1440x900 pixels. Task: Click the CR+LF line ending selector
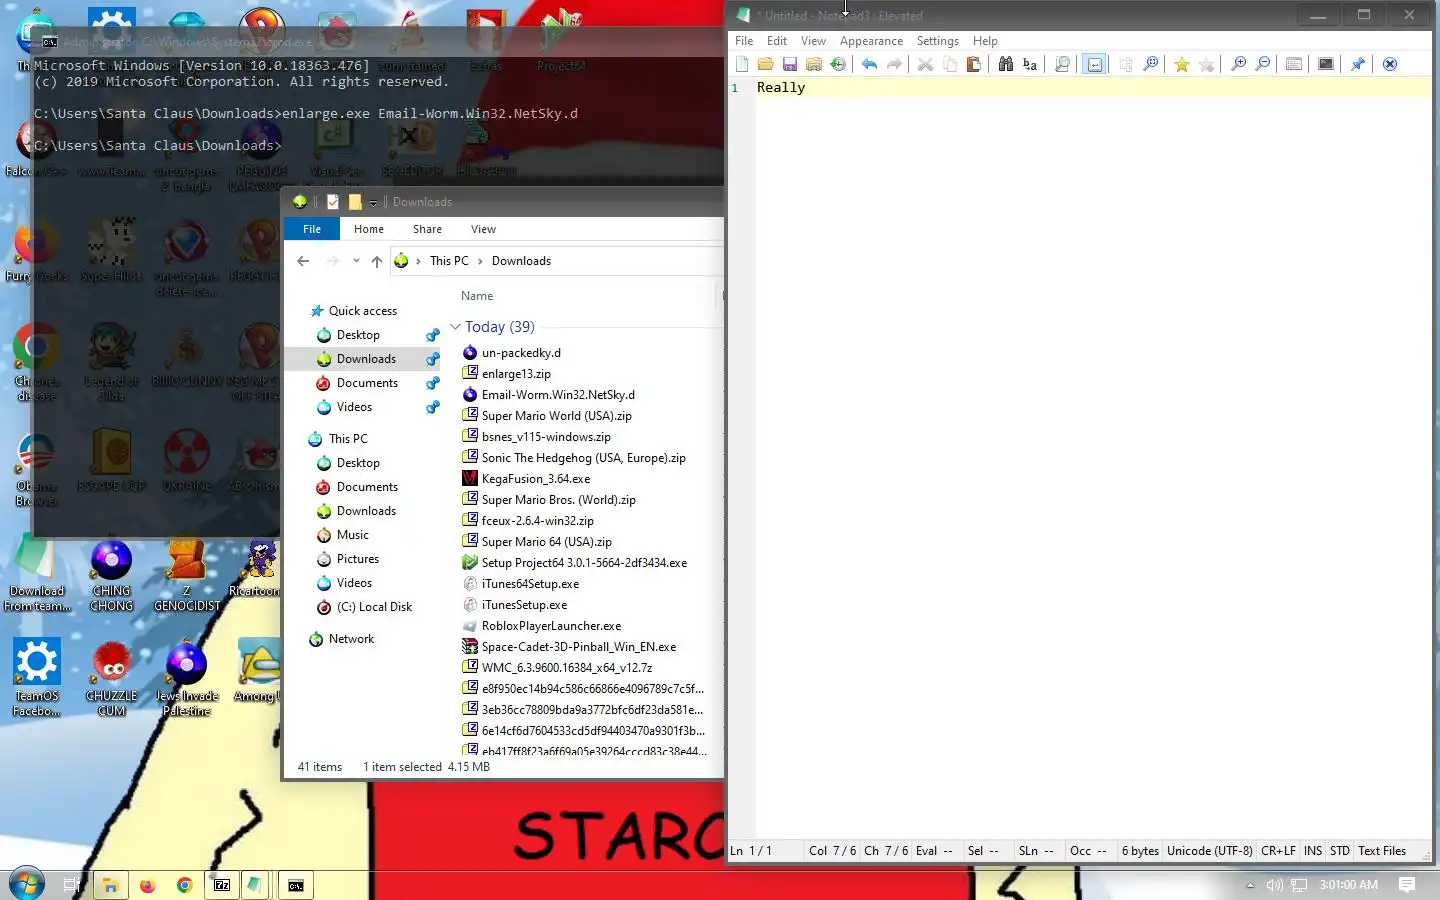click(x=1278, y=851)
